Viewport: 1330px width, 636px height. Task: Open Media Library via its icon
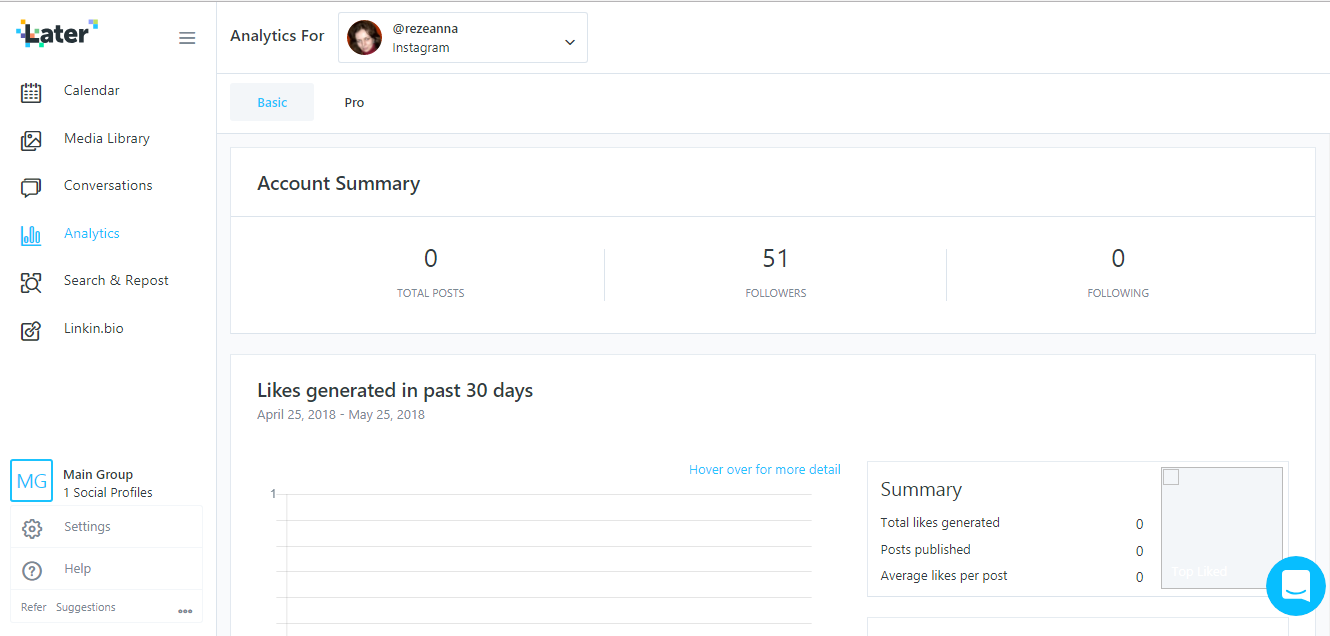coord(31,140)
